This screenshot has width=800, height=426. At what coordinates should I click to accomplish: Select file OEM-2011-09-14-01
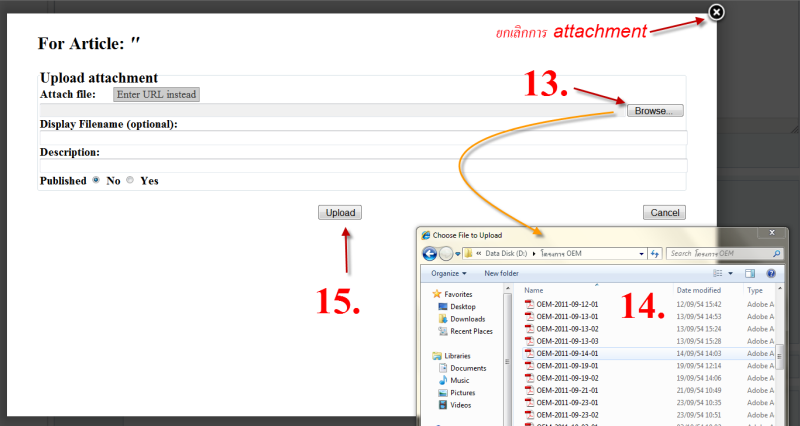click(567, 353)
